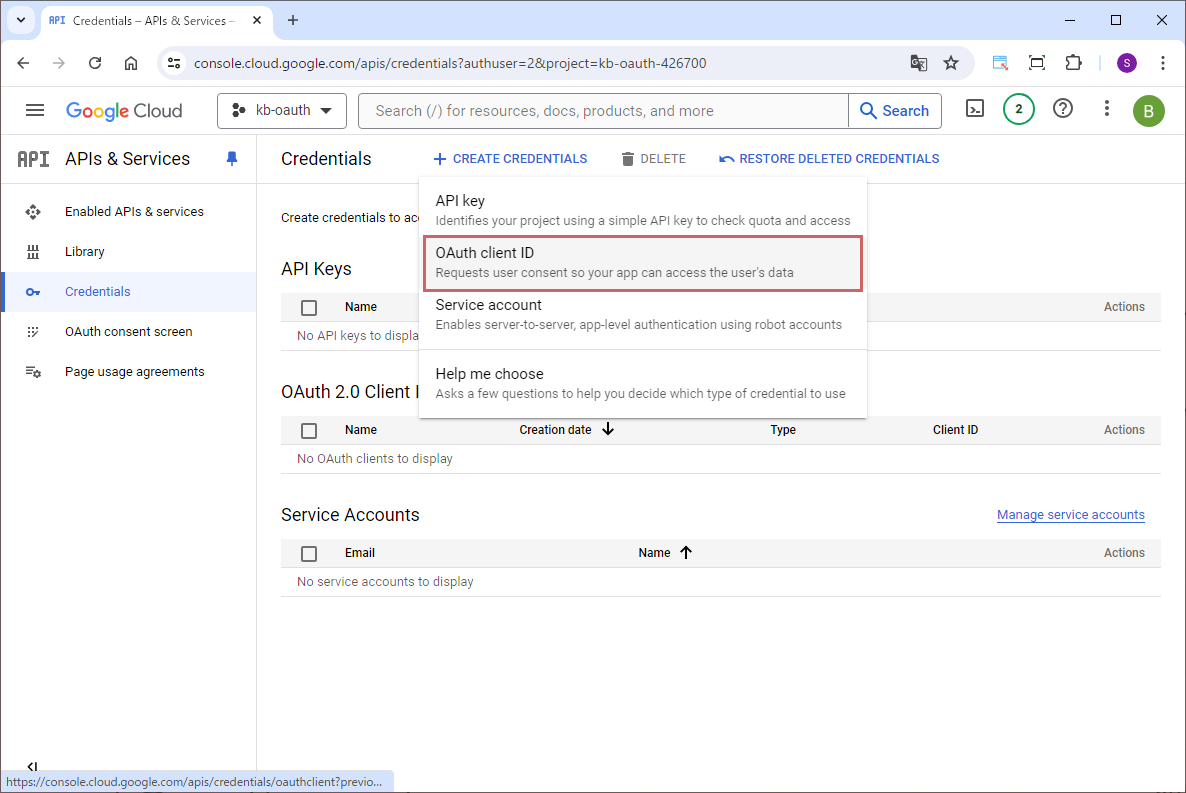The image size is (1186, 793).
Task: Open the browser tab search chevron
Action: (20, 20)
